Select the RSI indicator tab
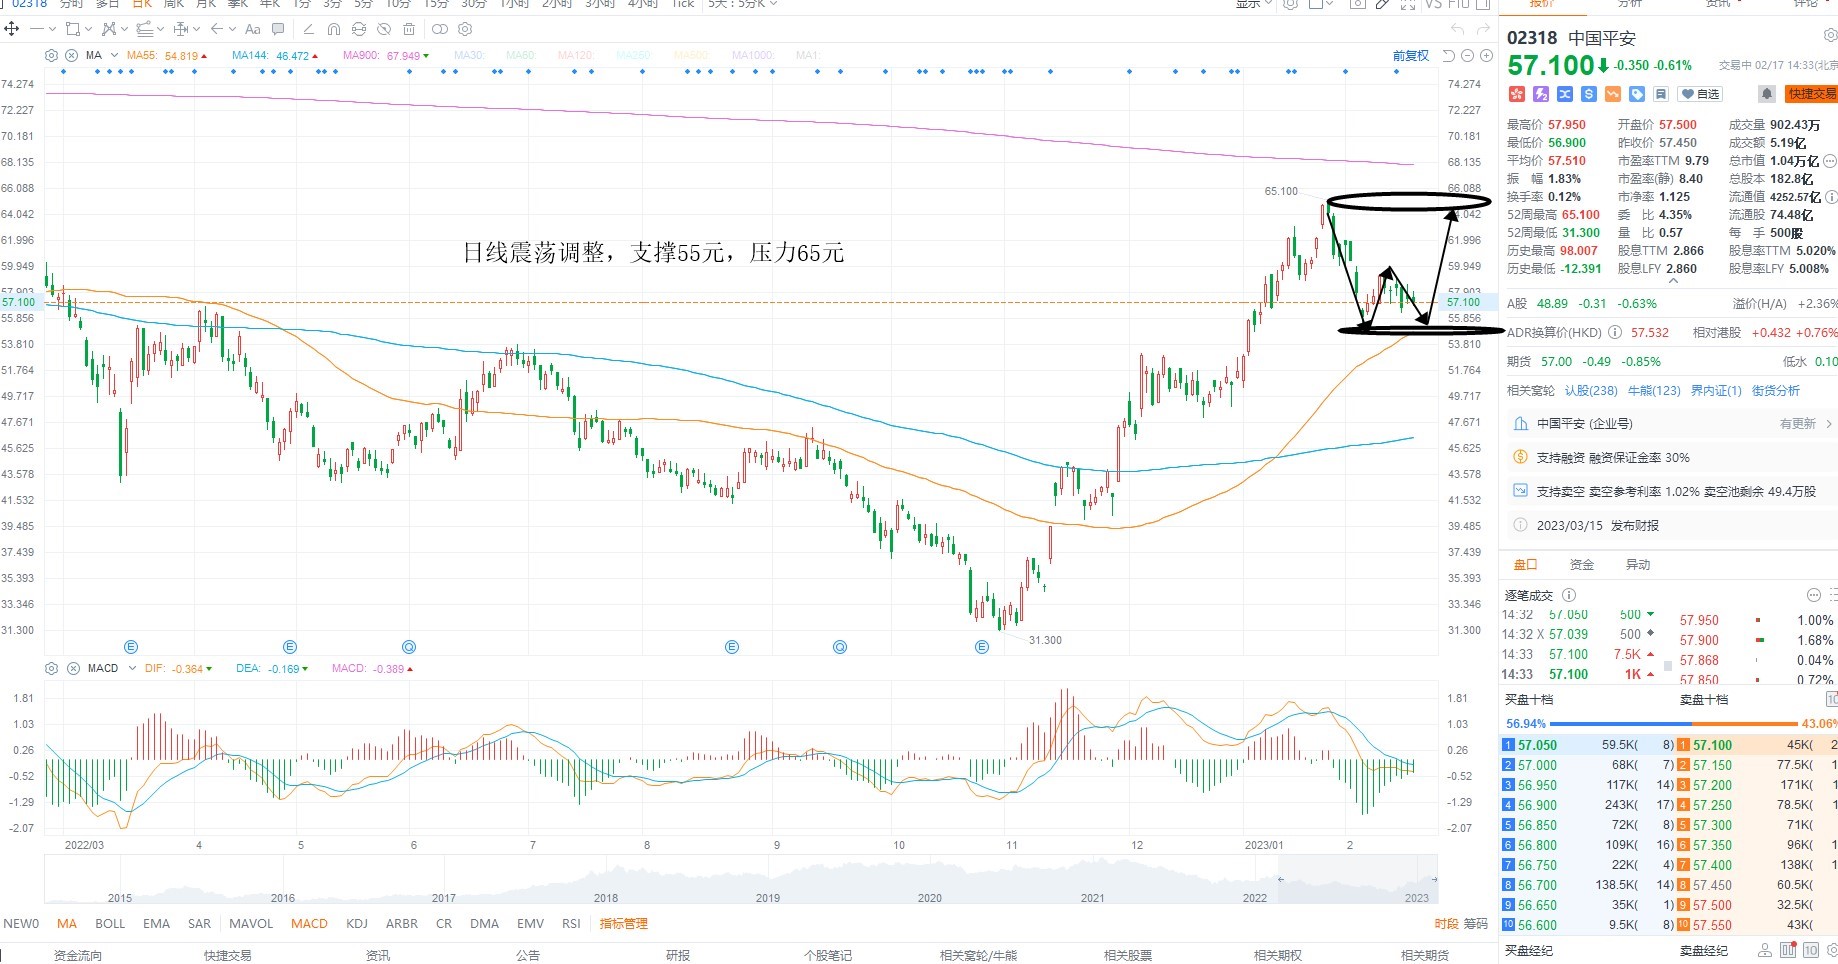 [x=571, y=924]
